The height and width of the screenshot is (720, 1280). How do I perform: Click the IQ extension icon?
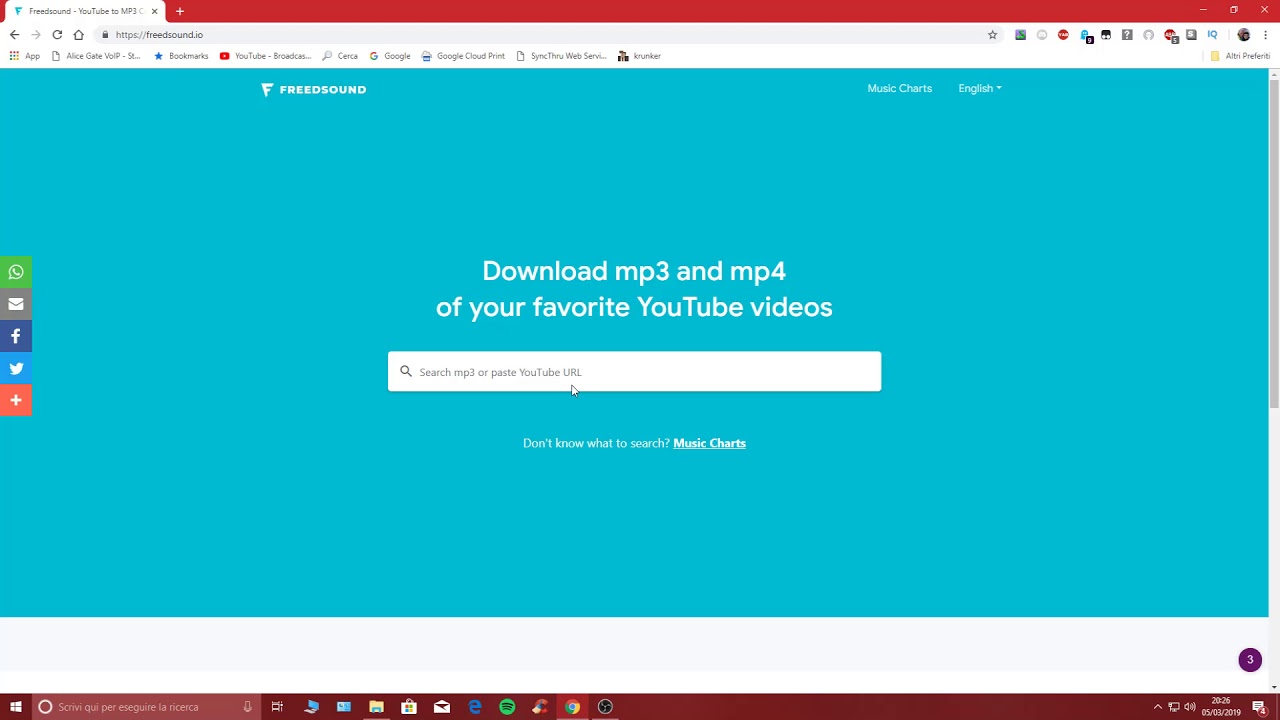pyautogui.click(x=1212, y=35)
